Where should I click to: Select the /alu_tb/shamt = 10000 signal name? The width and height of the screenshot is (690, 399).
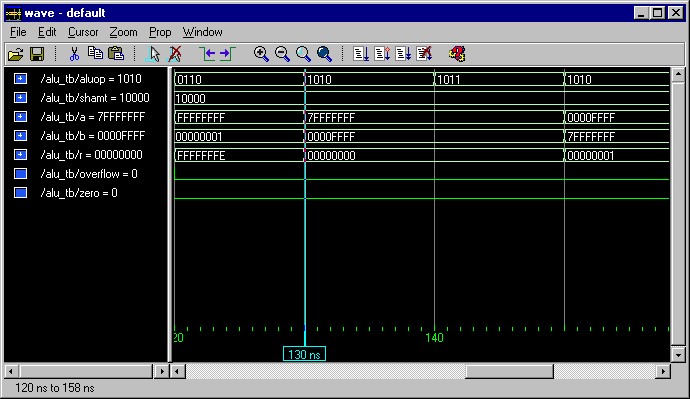click(x=95, y=98)
